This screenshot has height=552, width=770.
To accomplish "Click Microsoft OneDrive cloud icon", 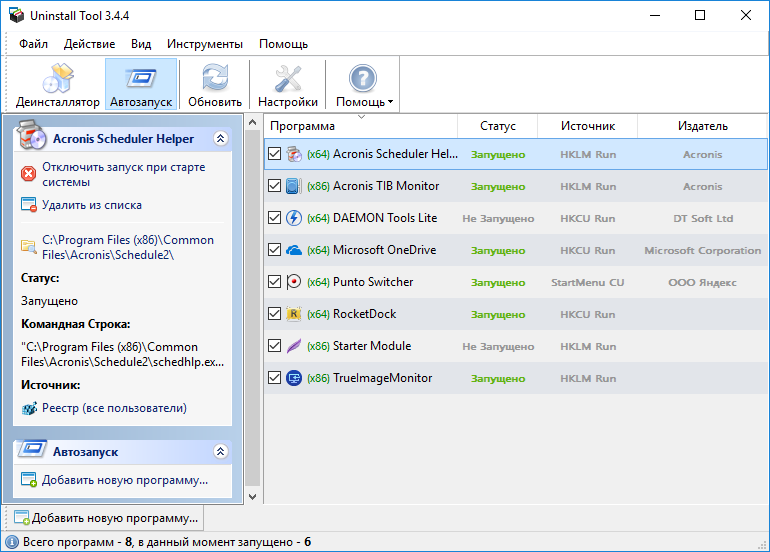I will (294, 250).
